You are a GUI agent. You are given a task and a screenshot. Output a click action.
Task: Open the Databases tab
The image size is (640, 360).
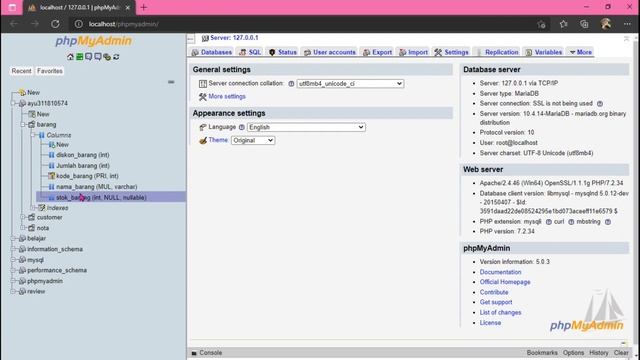point(212,52)
